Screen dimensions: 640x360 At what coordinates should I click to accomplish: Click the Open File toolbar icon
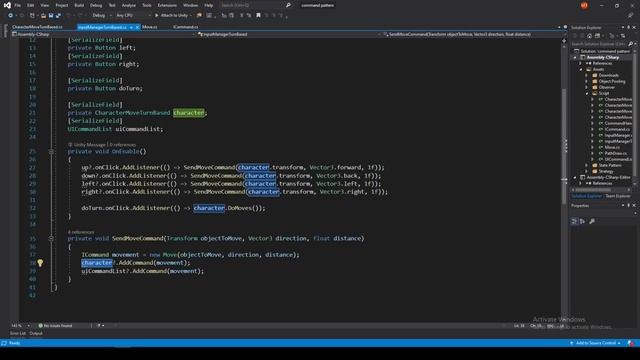[43, 16]
